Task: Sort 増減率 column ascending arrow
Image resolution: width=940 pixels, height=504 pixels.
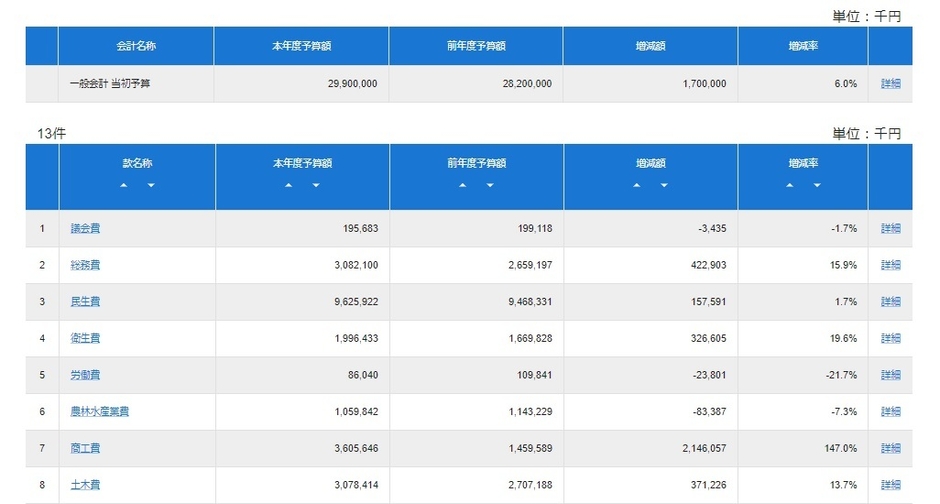Action: click(790, 186)
